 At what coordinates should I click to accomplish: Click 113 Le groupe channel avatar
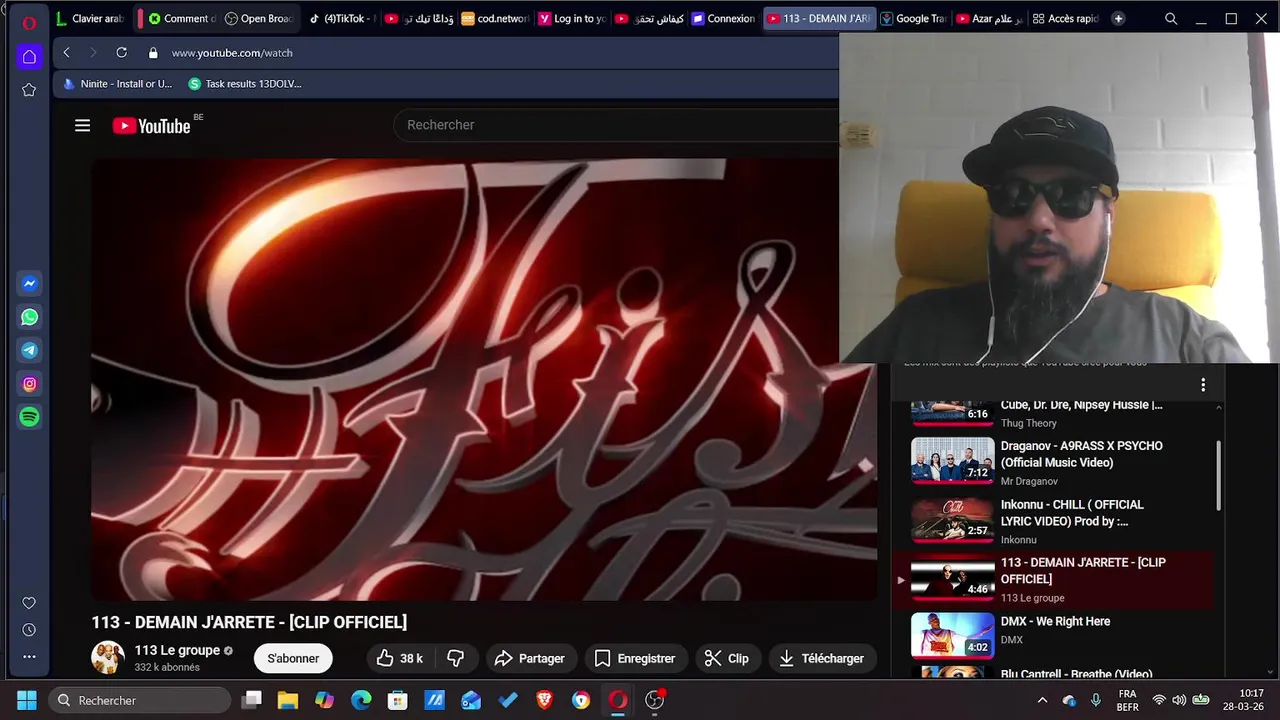(x=108, y=657)
